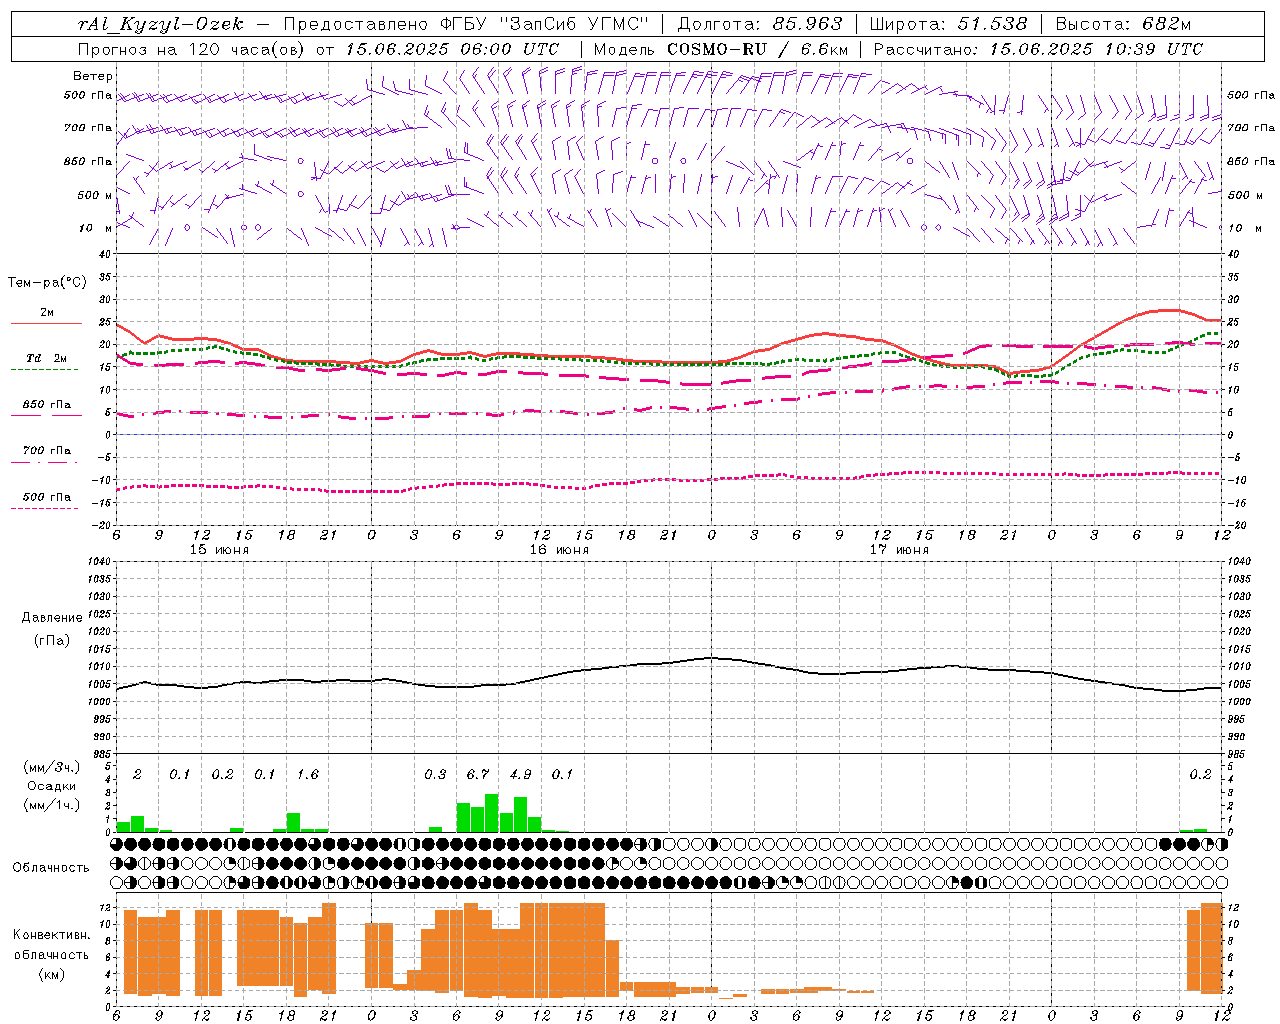Select the 'Предоставлено ФГБУ "ЗапСиб УГМС"' text
1280x1024 pixels.
[x=467, y=24]
